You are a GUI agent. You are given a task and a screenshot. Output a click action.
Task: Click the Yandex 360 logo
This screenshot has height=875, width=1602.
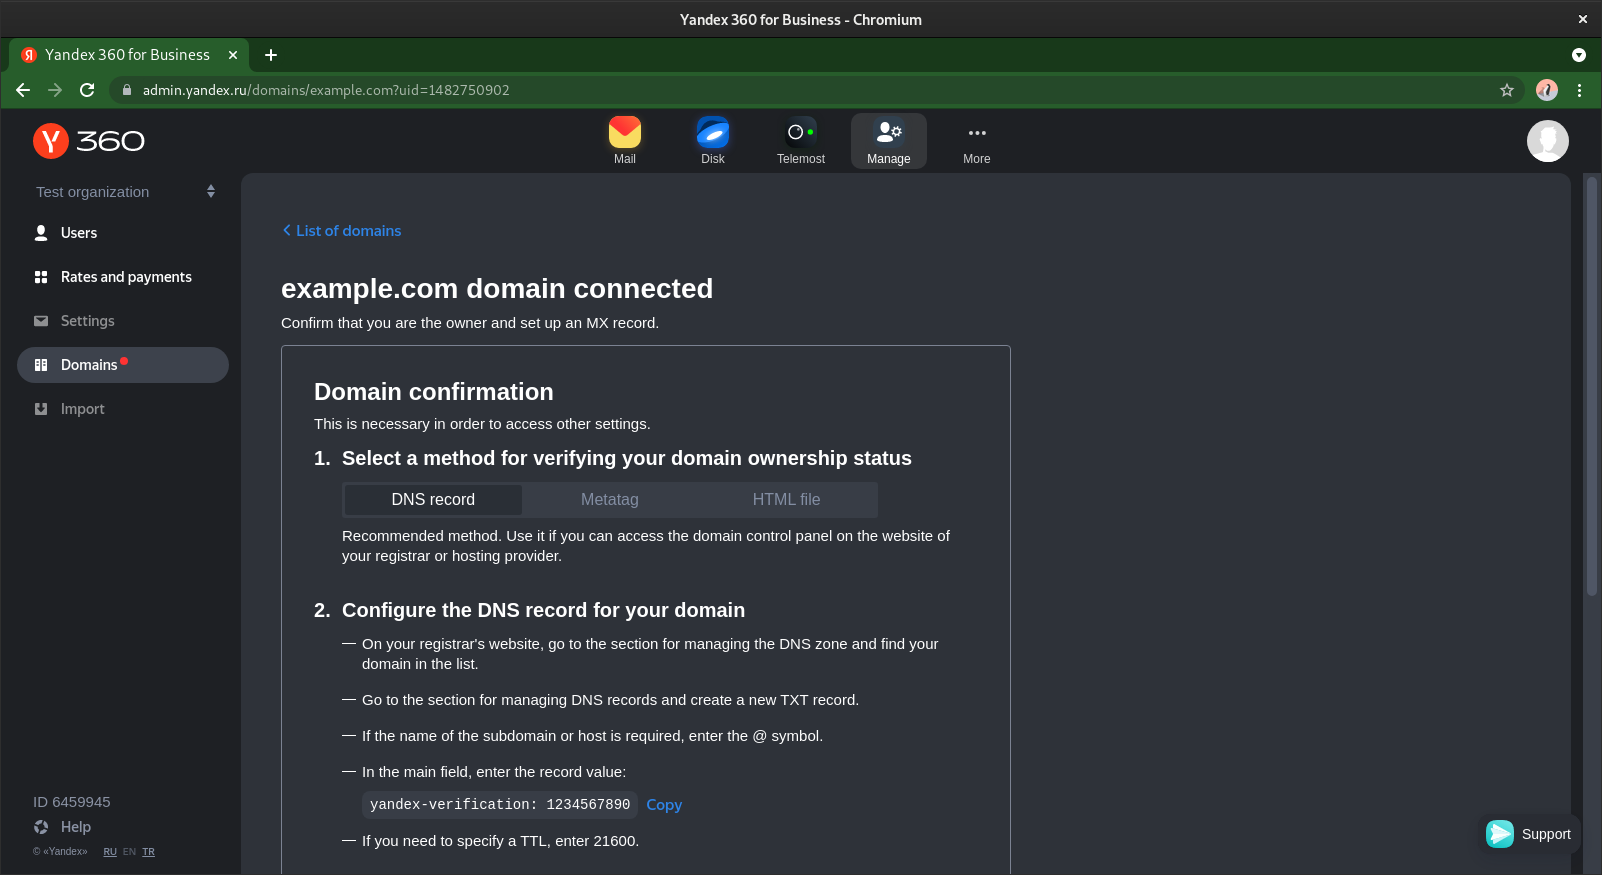pyautogui.click(x=89, y=141)
